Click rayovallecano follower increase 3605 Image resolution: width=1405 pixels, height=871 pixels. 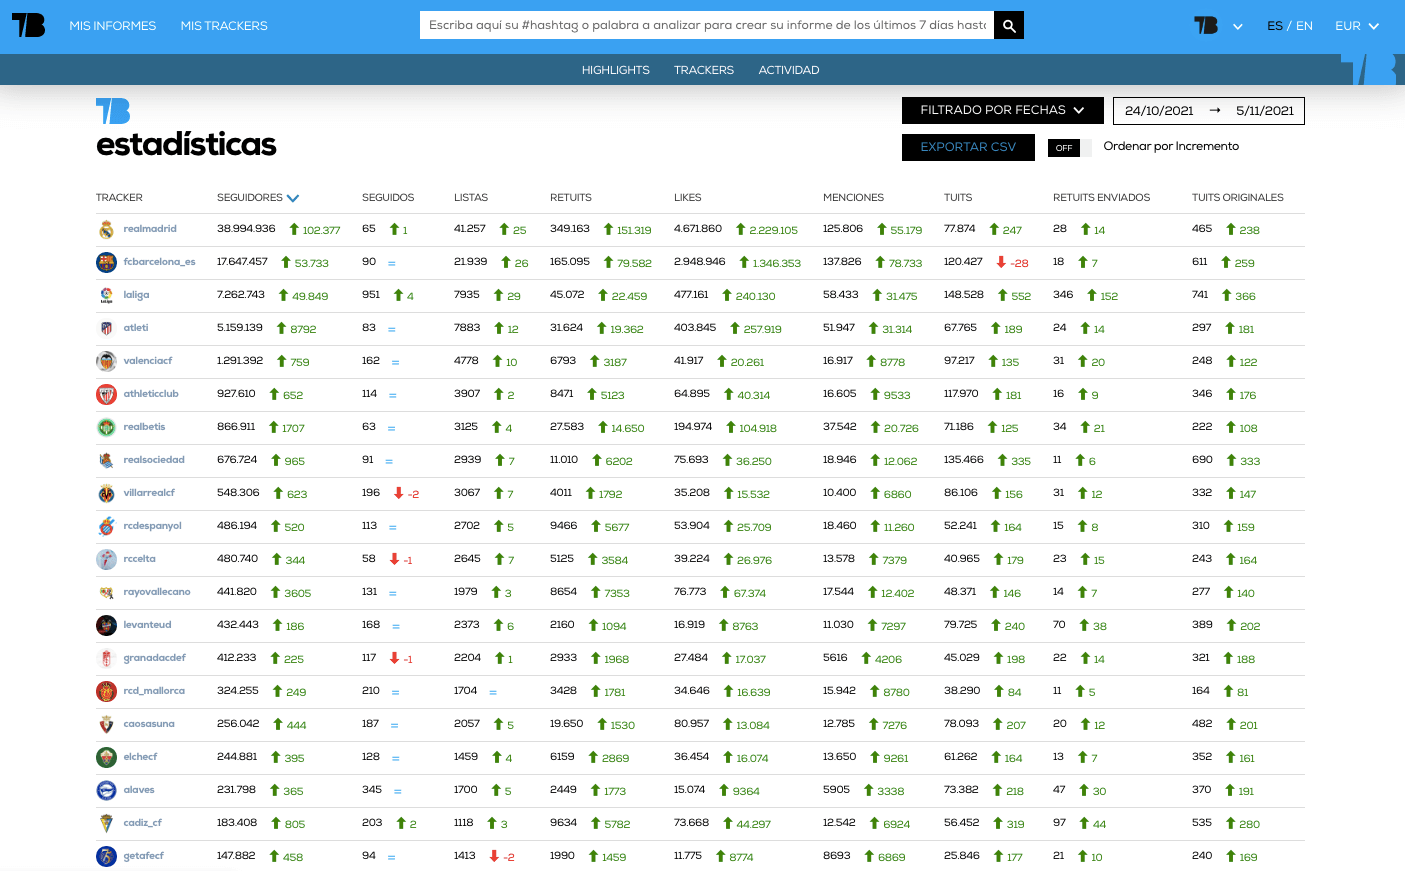pos(291,593)
